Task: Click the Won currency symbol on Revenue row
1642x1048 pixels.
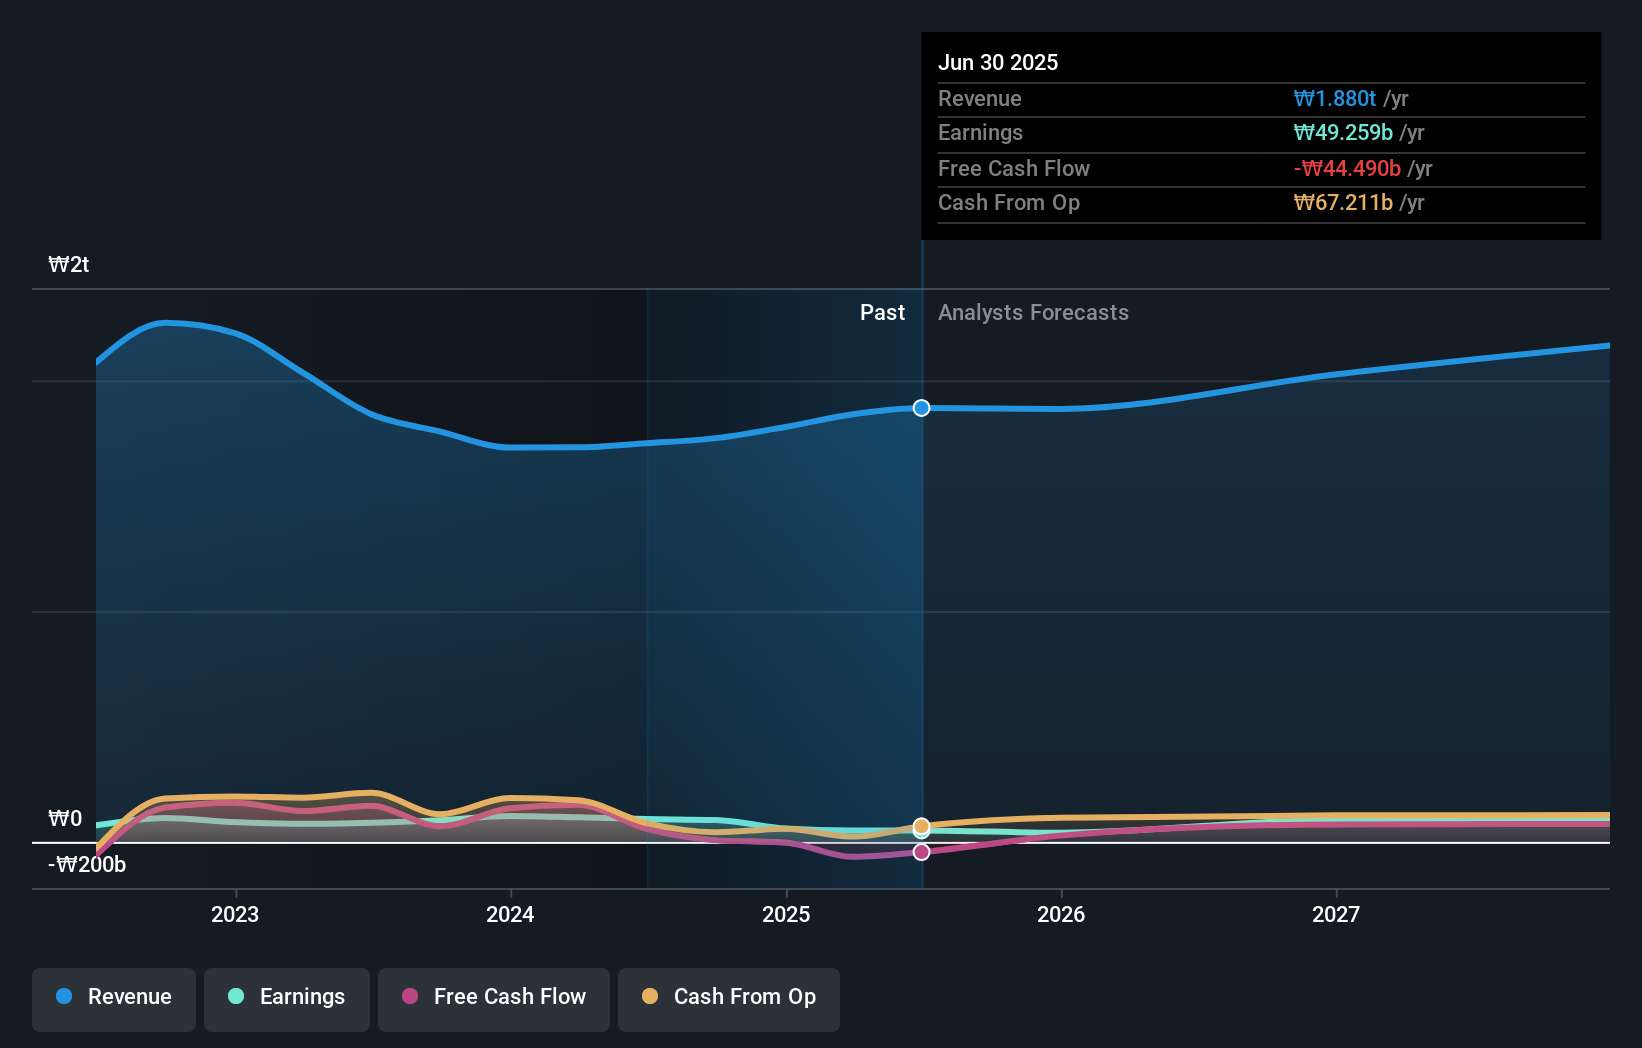Action: (1305, 99)
